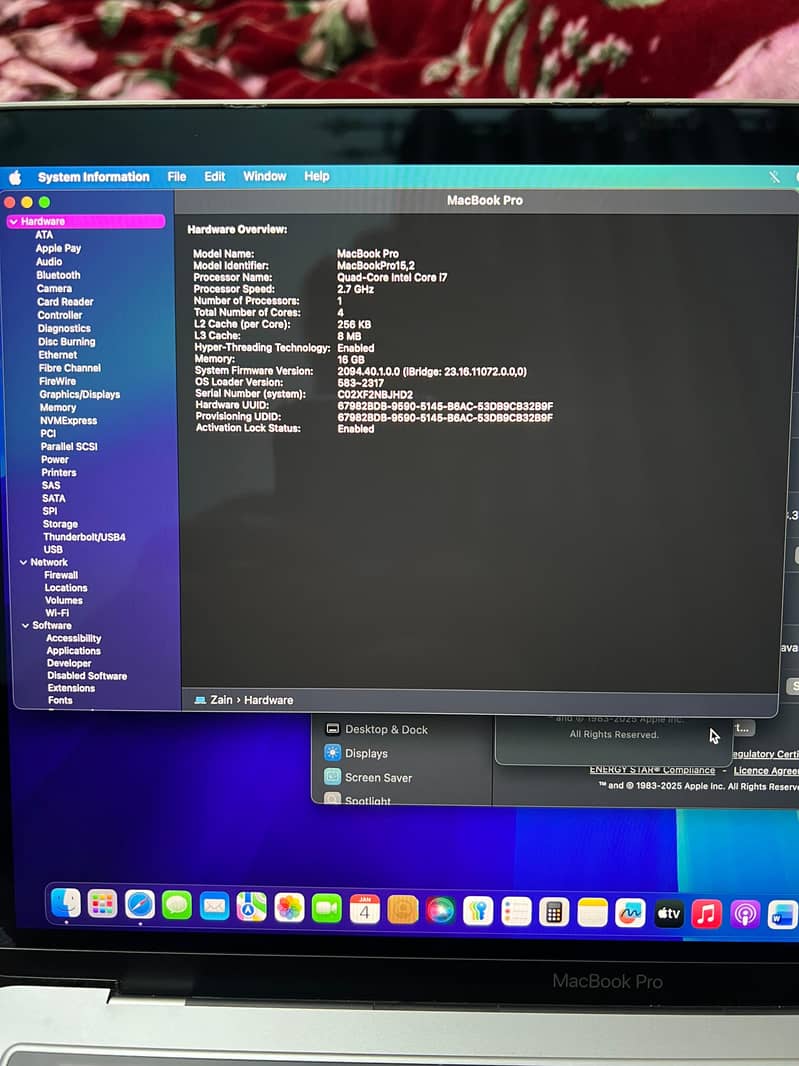Click Zain in the path bar

pyautogui.click(x=221, y=700)
